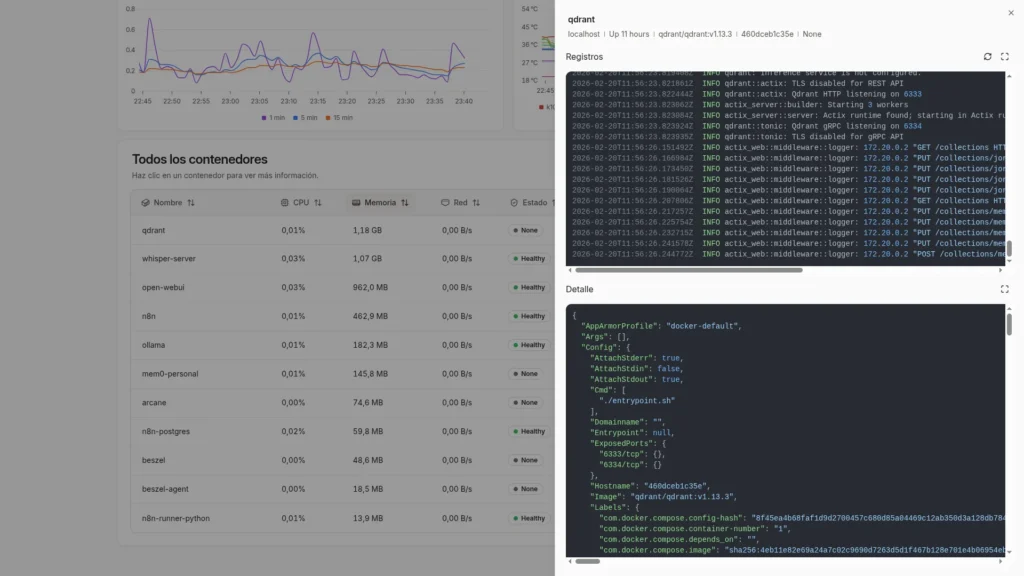This screenshot has height=576, width=1024.
Task: Expand Registros logs to fullscreen
Action: (1006, 57)
